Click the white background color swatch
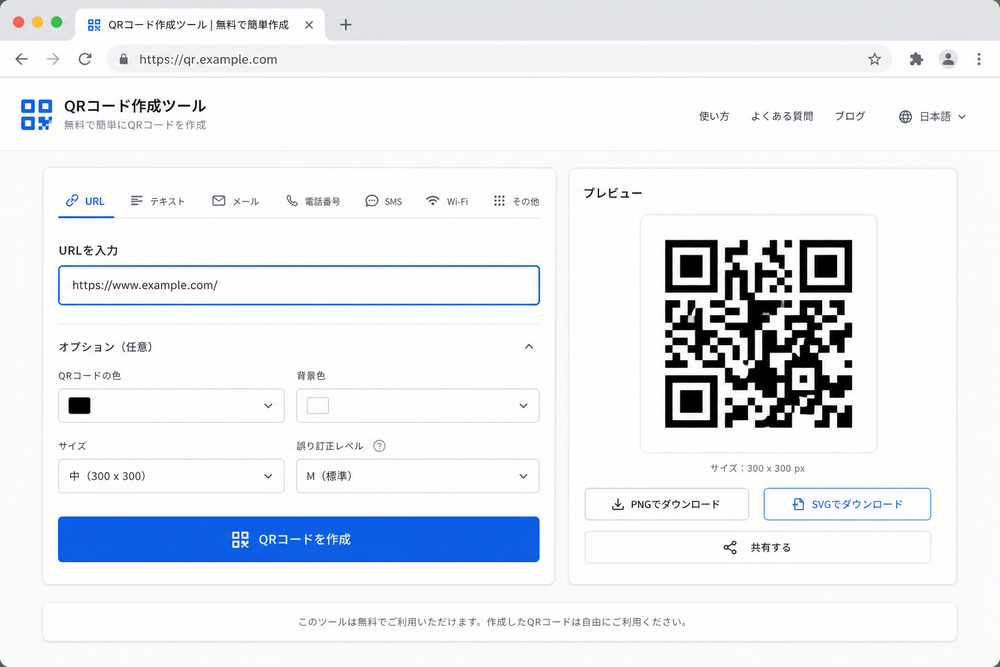 (x=318, y=406)
